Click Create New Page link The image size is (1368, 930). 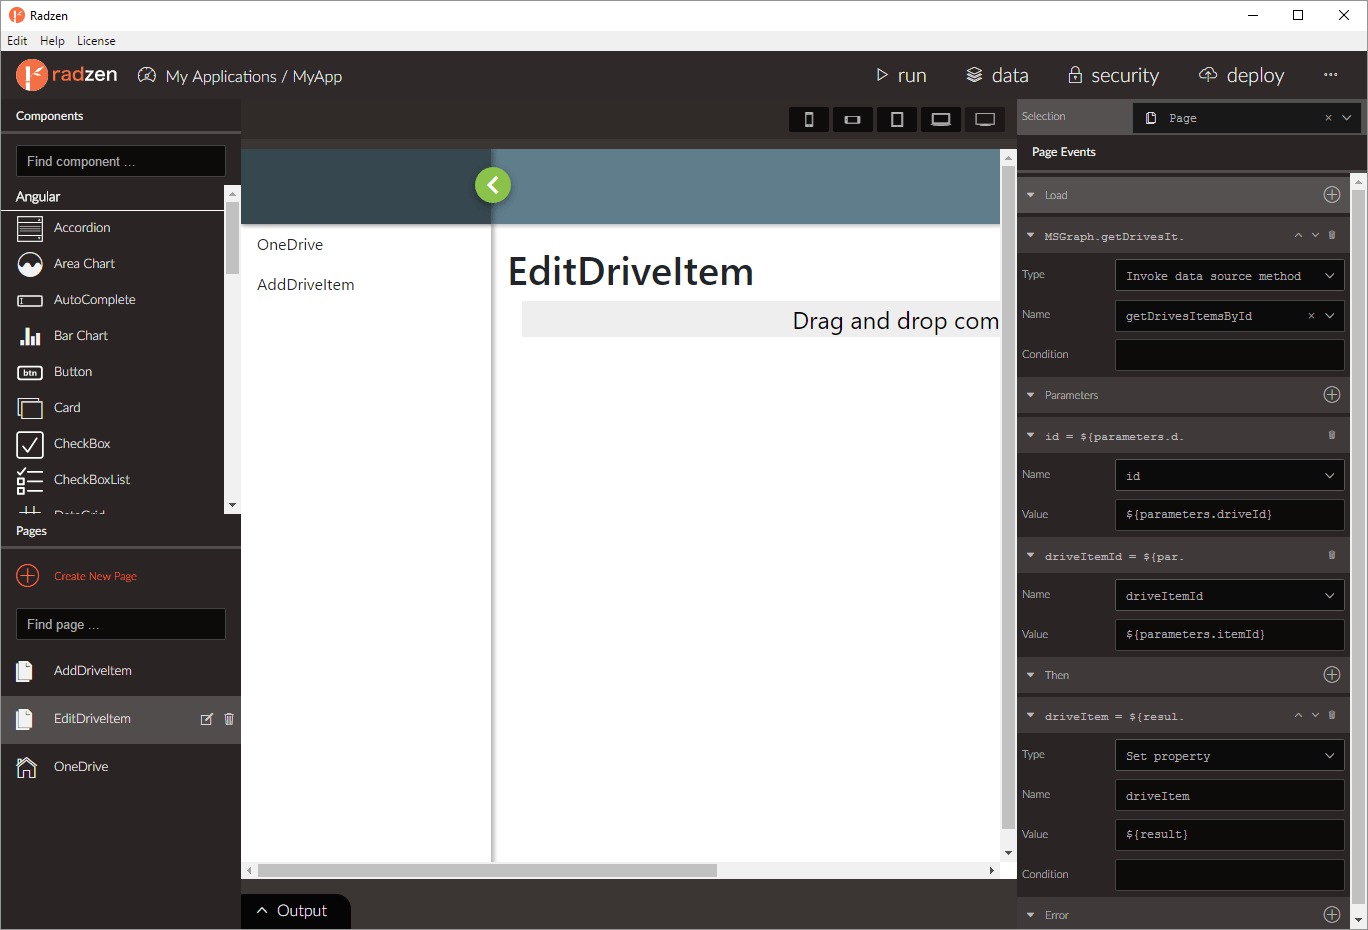[x=95, y=576]
